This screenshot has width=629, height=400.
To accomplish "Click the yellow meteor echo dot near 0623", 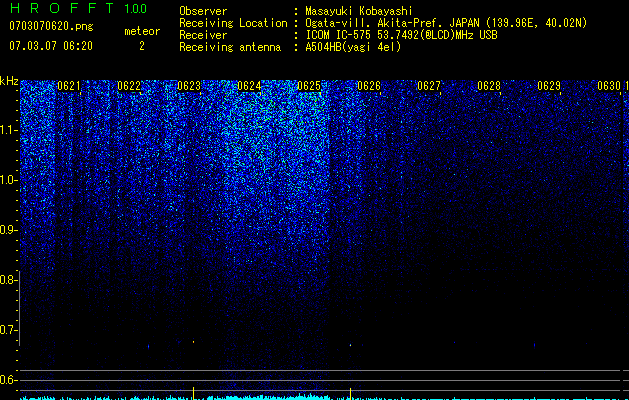I will (193, 342).
